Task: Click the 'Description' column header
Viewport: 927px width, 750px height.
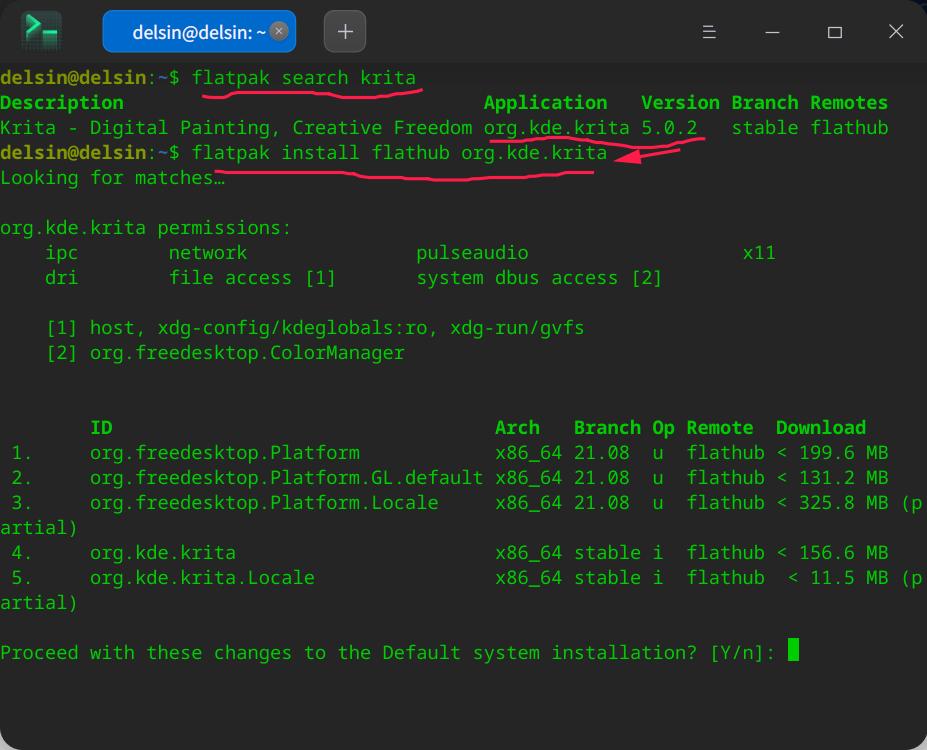Action: pos(62,103)
